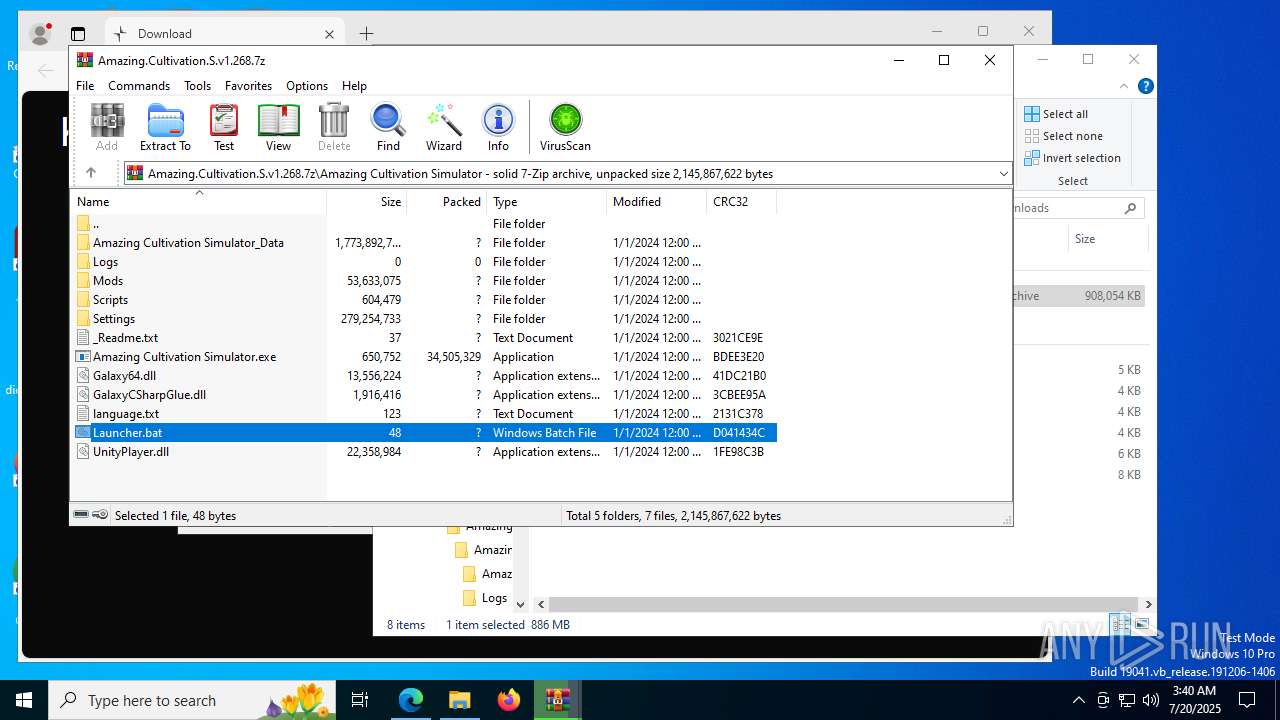Select the Amazing Cultivation Simulator_Data folder
This screenshot has width=1280, height=720.
click(425, 243)
